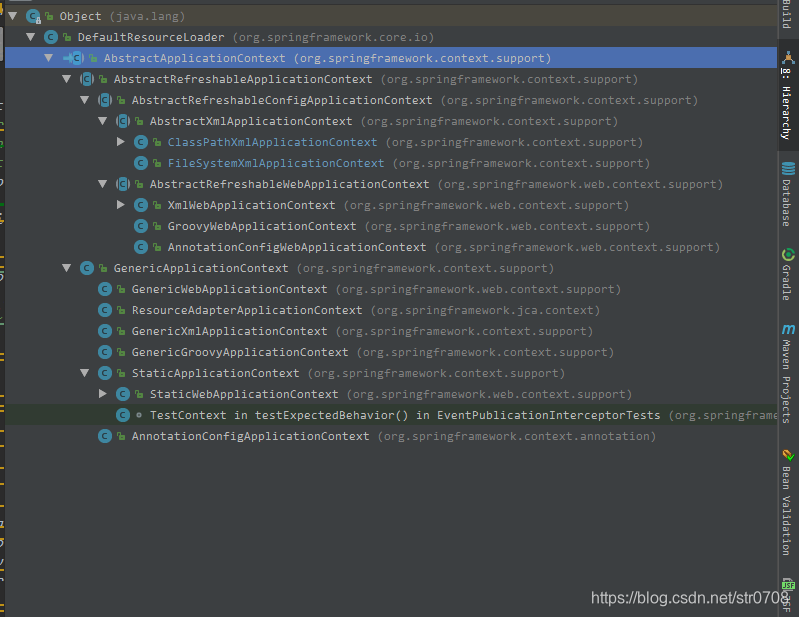Image resolution: width=799 pixels, height=617 pixels.
Task: Select StaticWebApplicationContext row text
Action: [x=391, y=394]
